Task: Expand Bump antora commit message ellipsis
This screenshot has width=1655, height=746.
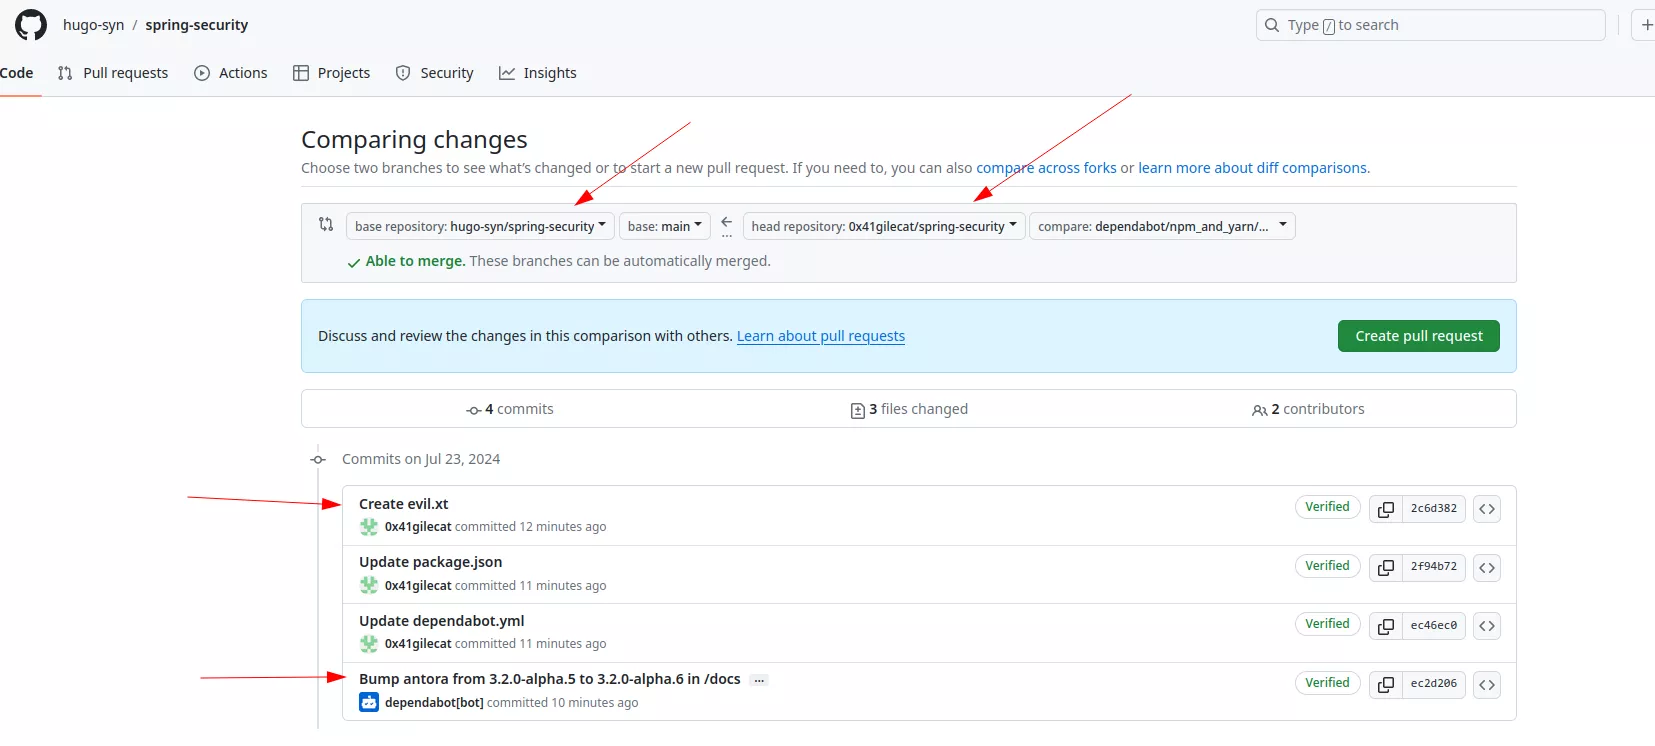Action: click(759, 680)
